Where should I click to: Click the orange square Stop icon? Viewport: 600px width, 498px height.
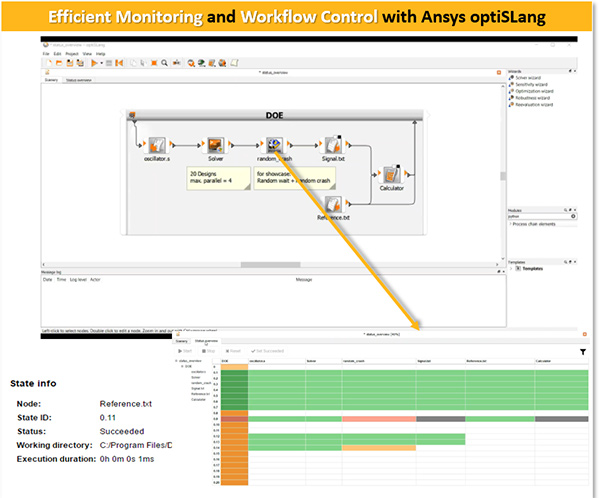[154, 63]
